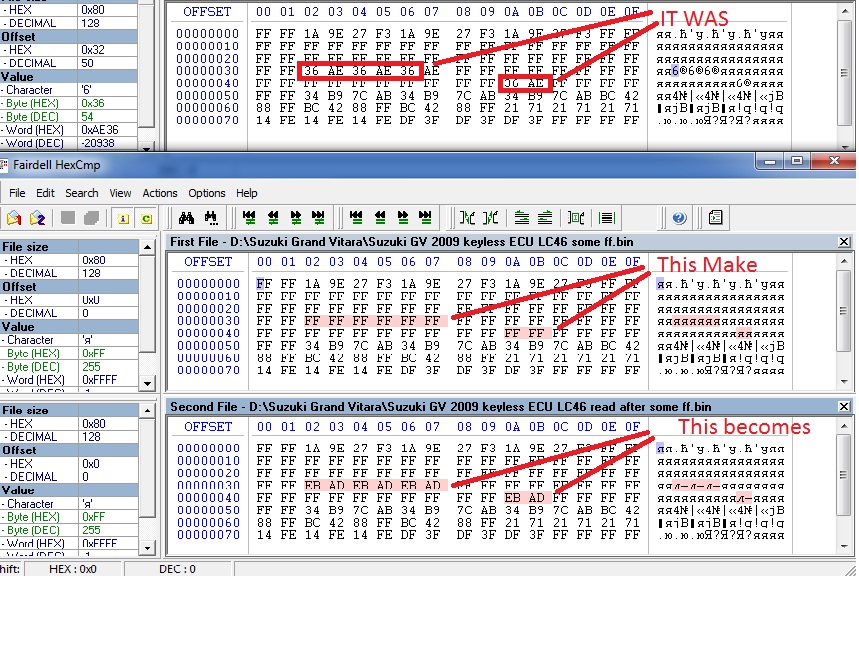Click the second grey stacked-square toolbar icon
Viewport: 859px width, 651px height.
coord(91,218)
